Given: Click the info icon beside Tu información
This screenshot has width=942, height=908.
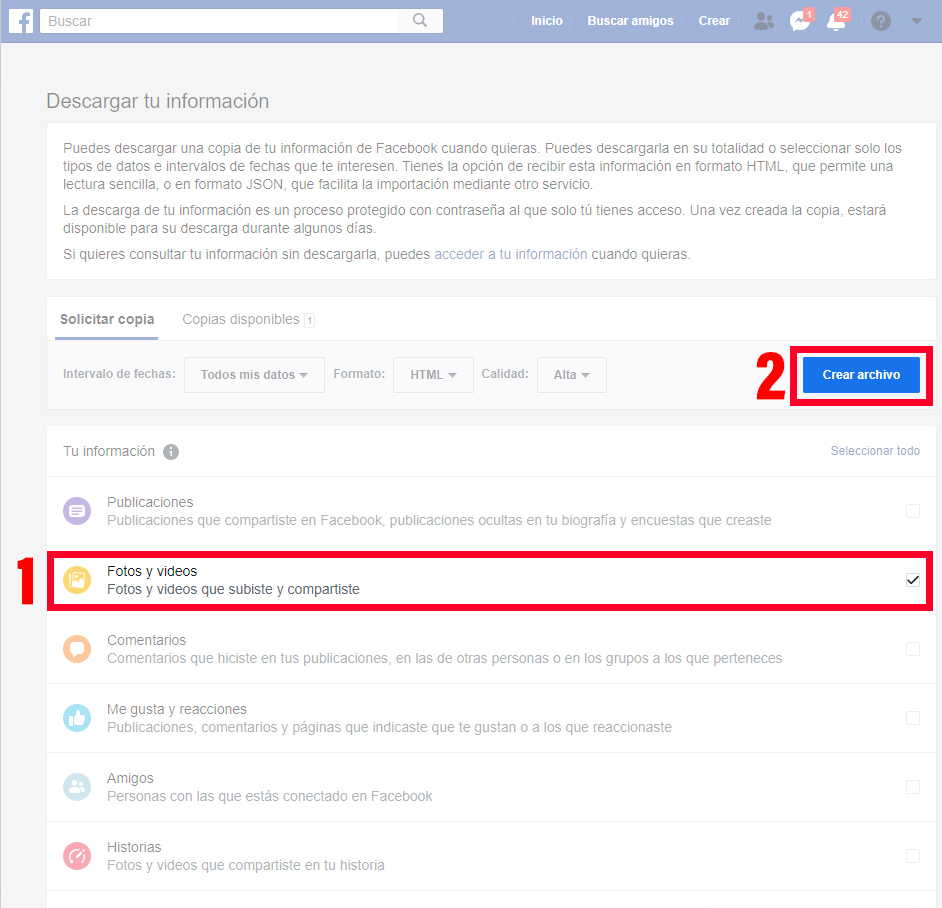Looking at the screenshot, I should (171, 451).
